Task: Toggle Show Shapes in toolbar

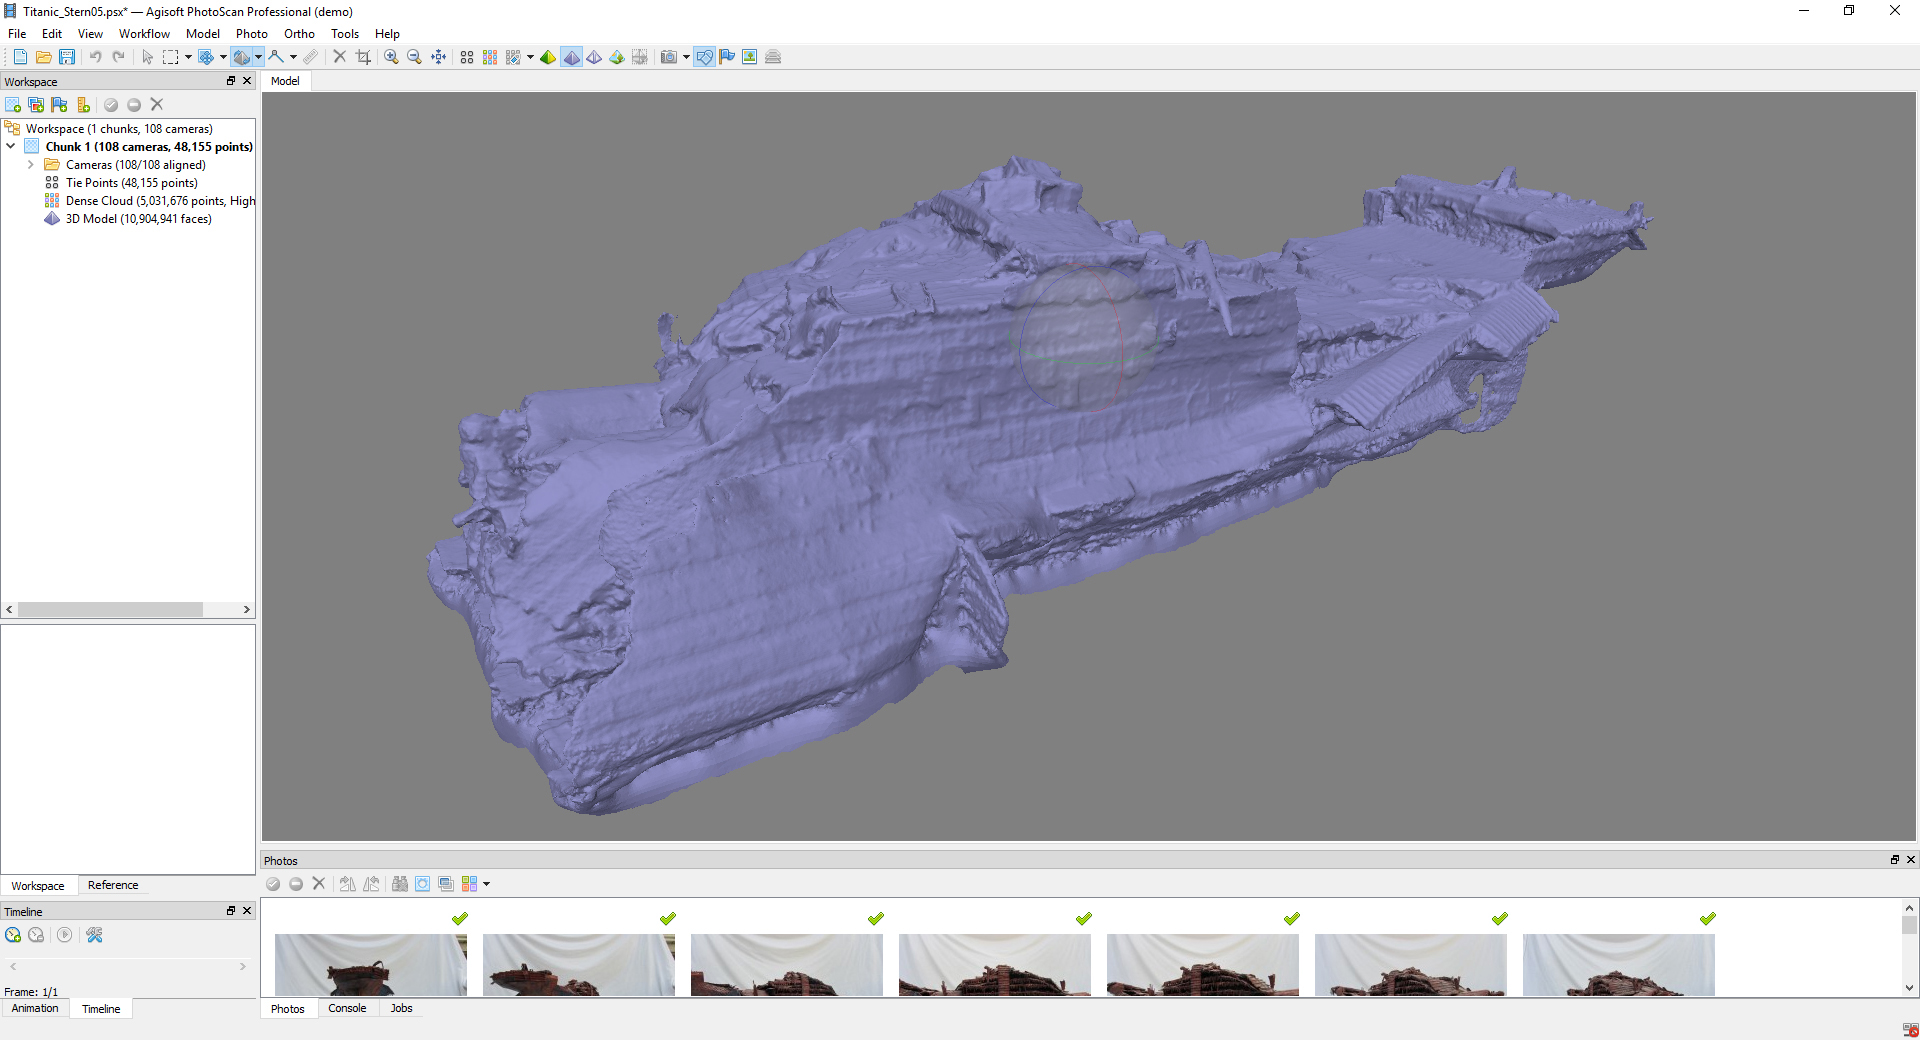Action: (x=704, y=57)
